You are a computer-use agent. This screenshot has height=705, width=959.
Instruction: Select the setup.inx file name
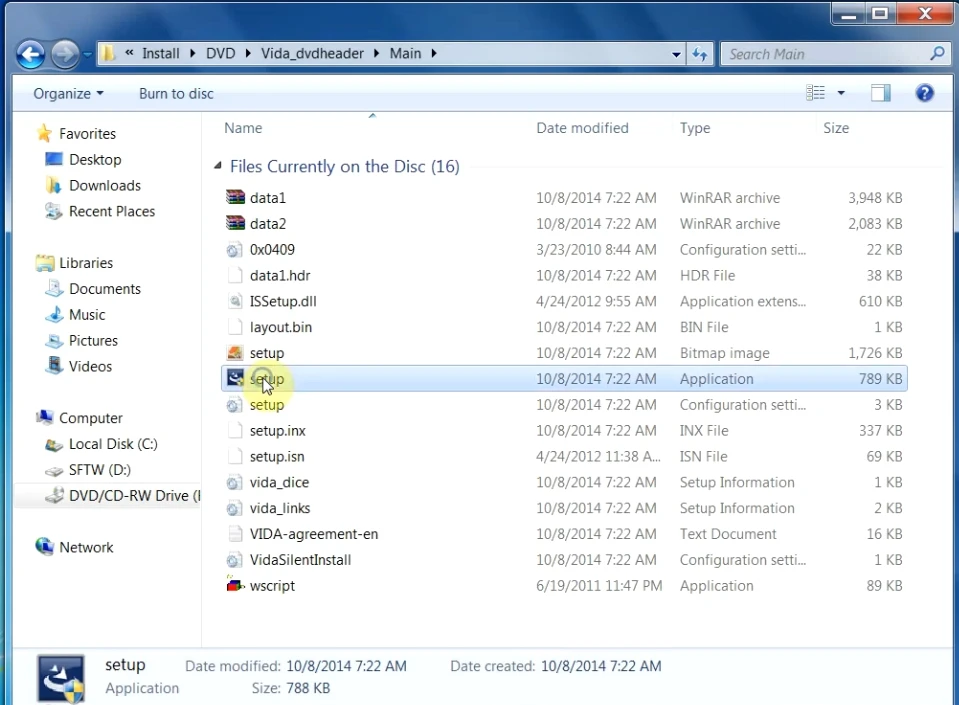pyautogui.click(x=278, y=430)
